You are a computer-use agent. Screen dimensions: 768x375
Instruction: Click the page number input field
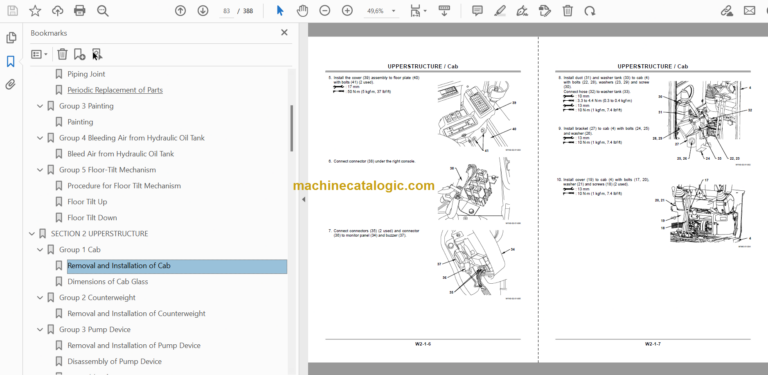pos(226,11)
